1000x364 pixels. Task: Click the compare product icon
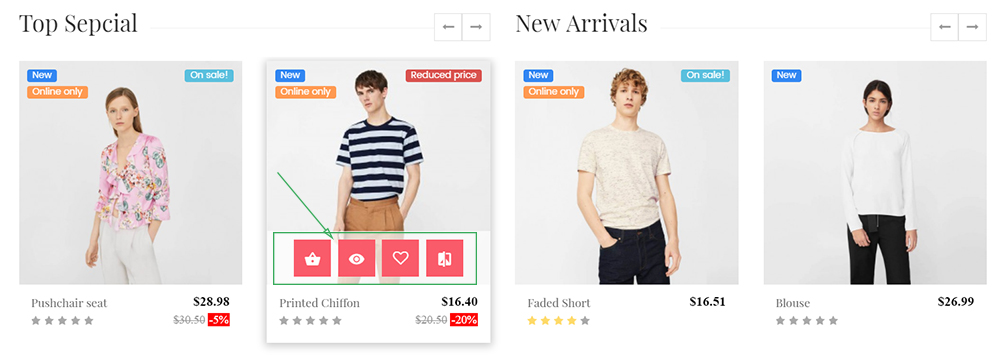coord(445,258)
